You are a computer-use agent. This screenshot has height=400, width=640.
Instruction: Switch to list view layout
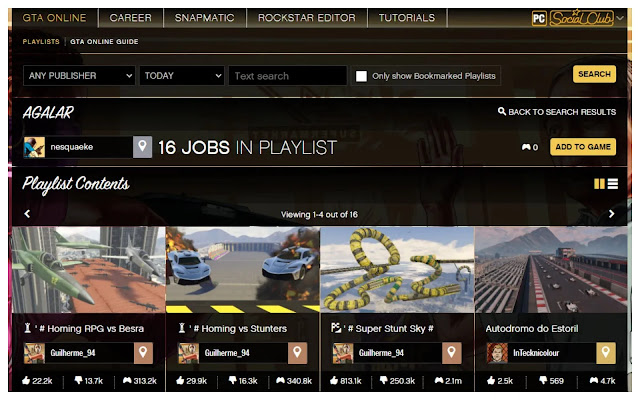pyautogui.click(x=613, y=184)
